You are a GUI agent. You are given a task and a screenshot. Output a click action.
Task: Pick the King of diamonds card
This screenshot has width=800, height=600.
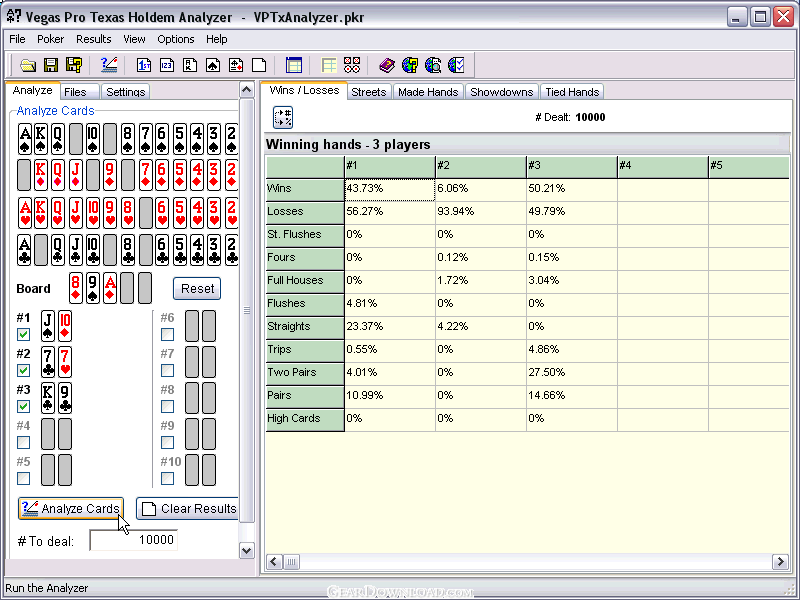coord(41,176)
